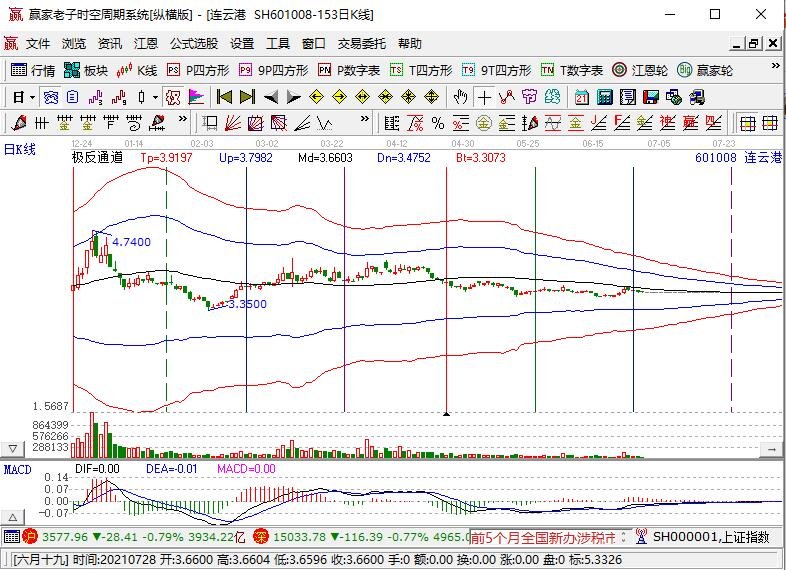
Task: Toggle the last grid layout icon
Action: 770,122
